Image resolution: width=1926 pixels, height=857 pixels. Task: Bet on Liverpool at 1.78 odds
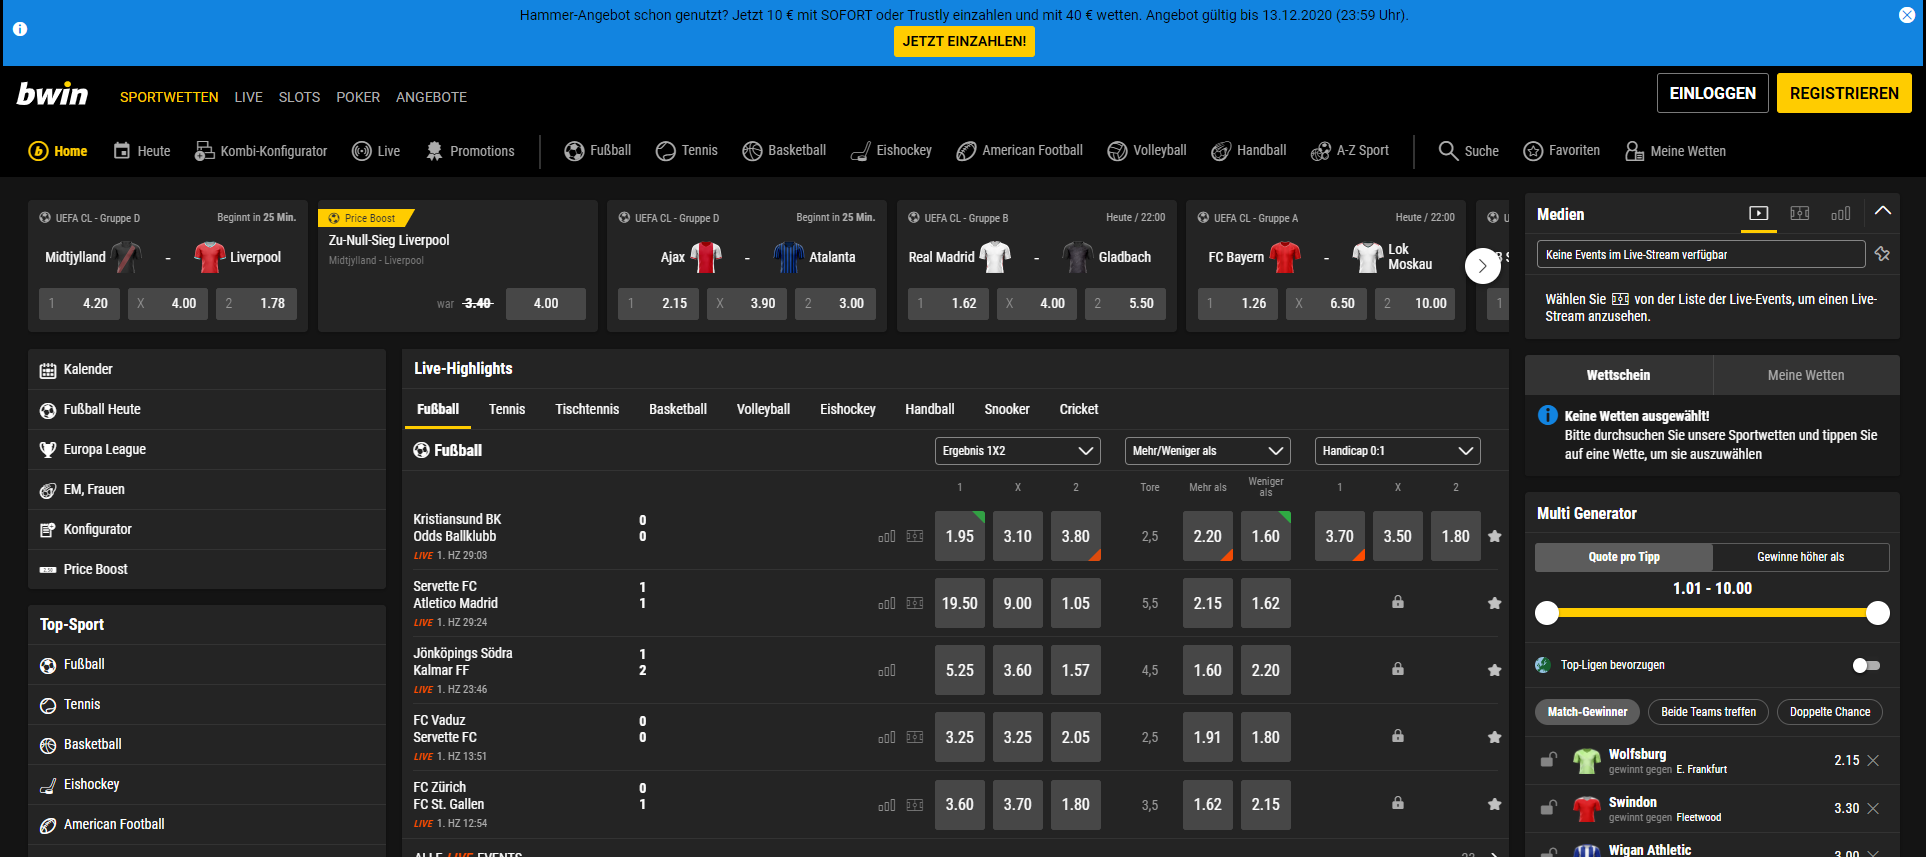click(256, 303)
